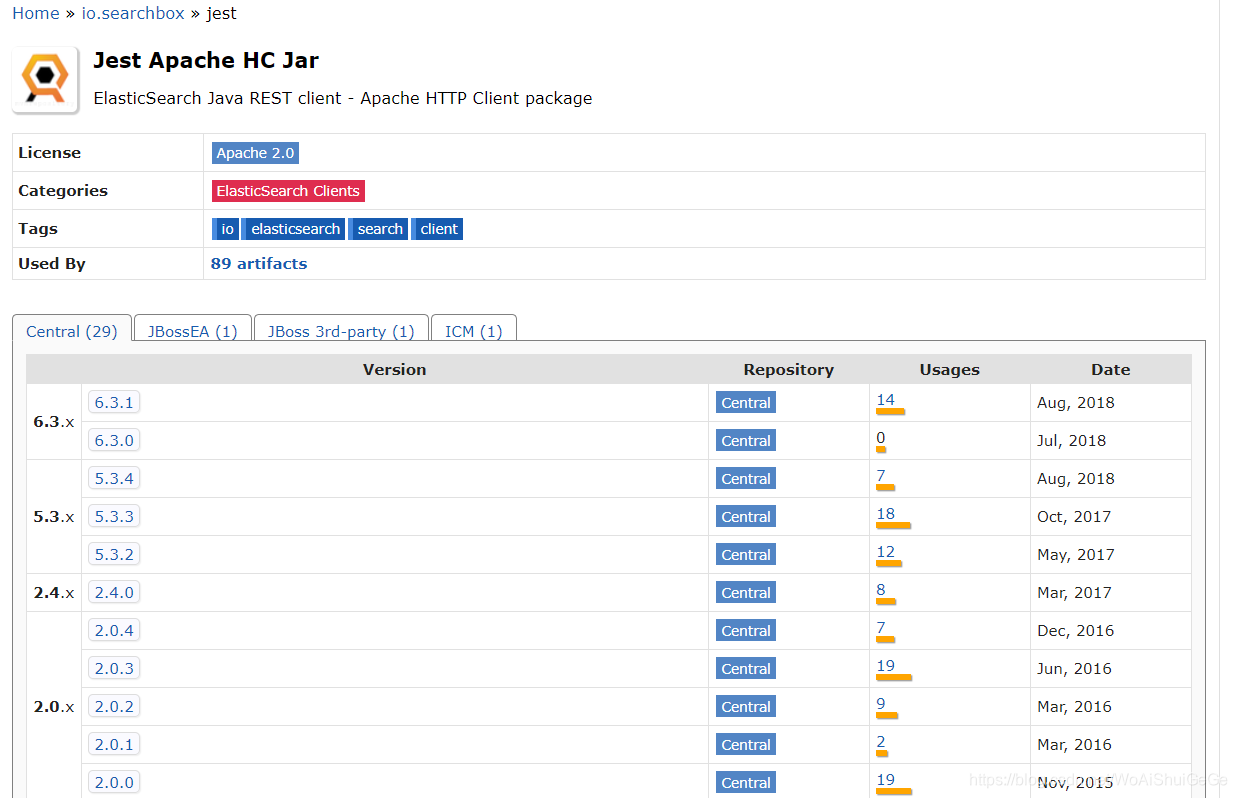Navigate to Home via breadcrumb
The height and width of the screenshot is (798, 1237).
click(35, 13)
